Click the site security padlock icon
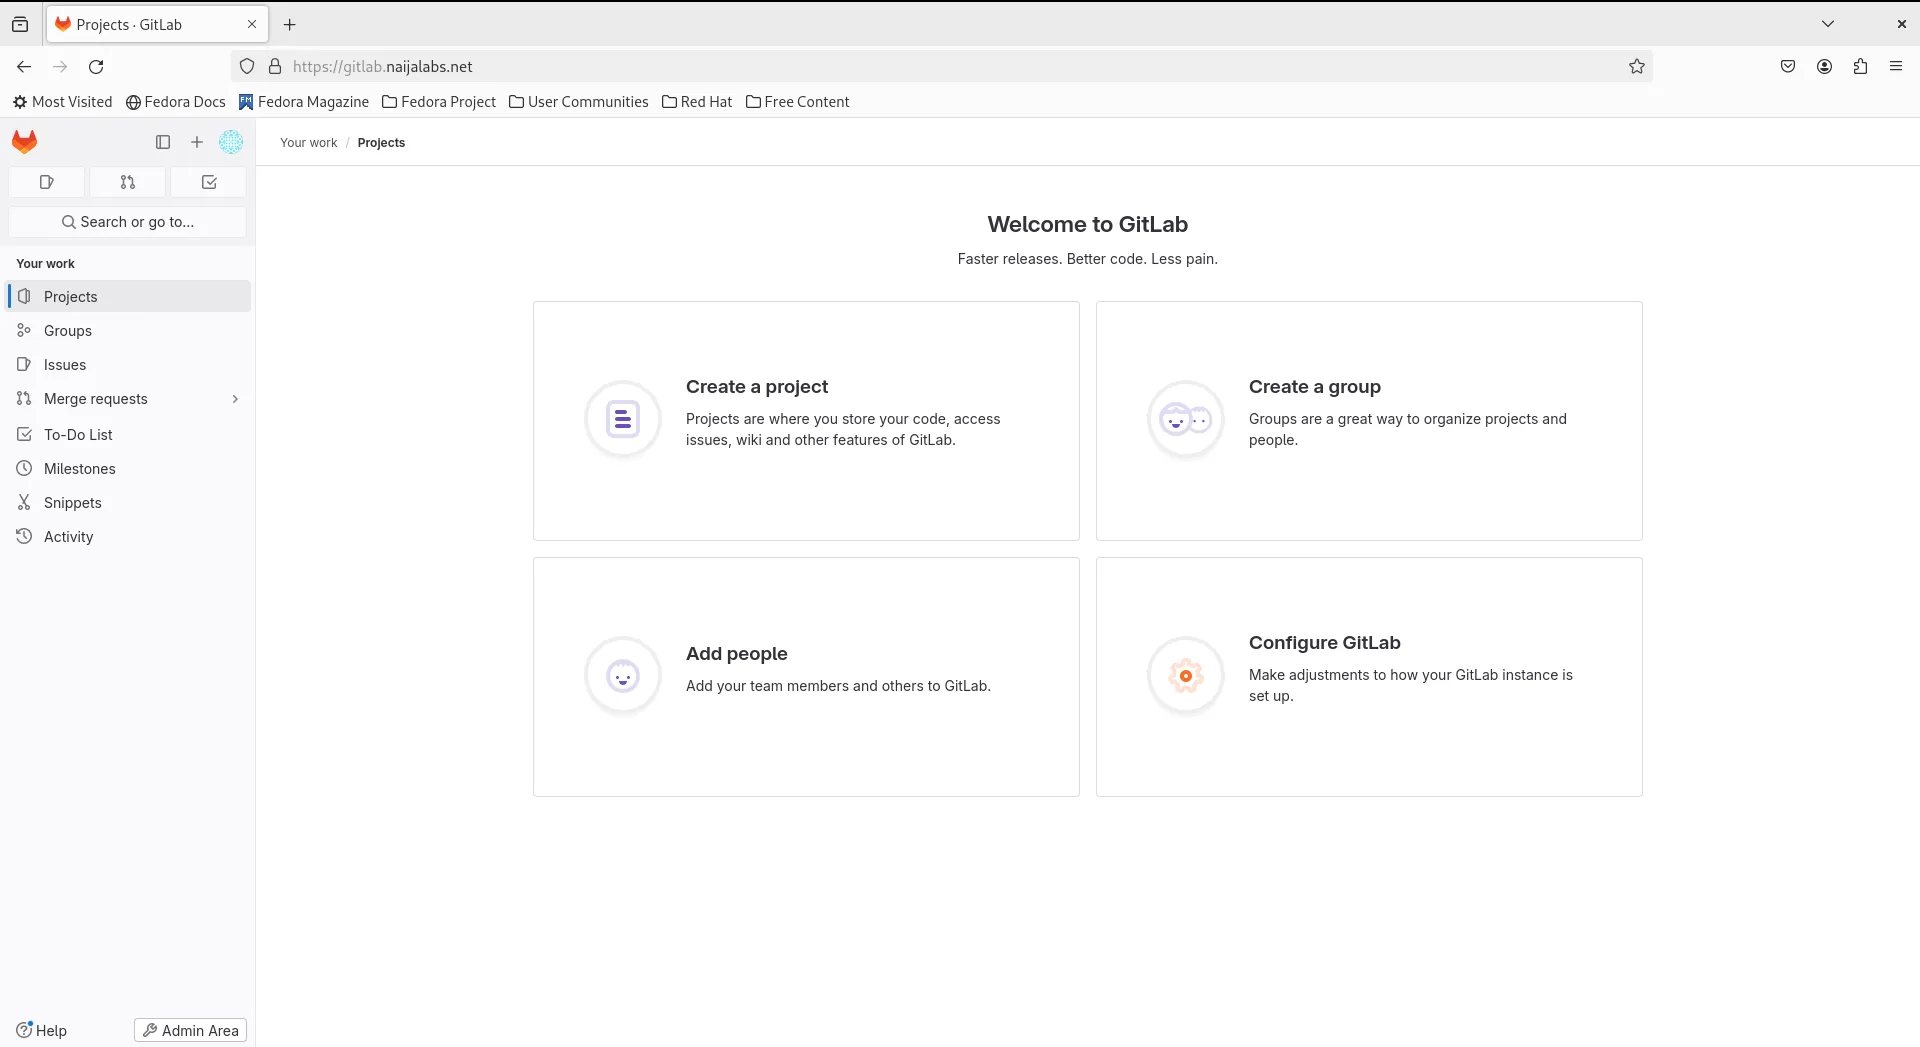The width and height of the screenshot is (1920, 1047). [x=275, y=66]
